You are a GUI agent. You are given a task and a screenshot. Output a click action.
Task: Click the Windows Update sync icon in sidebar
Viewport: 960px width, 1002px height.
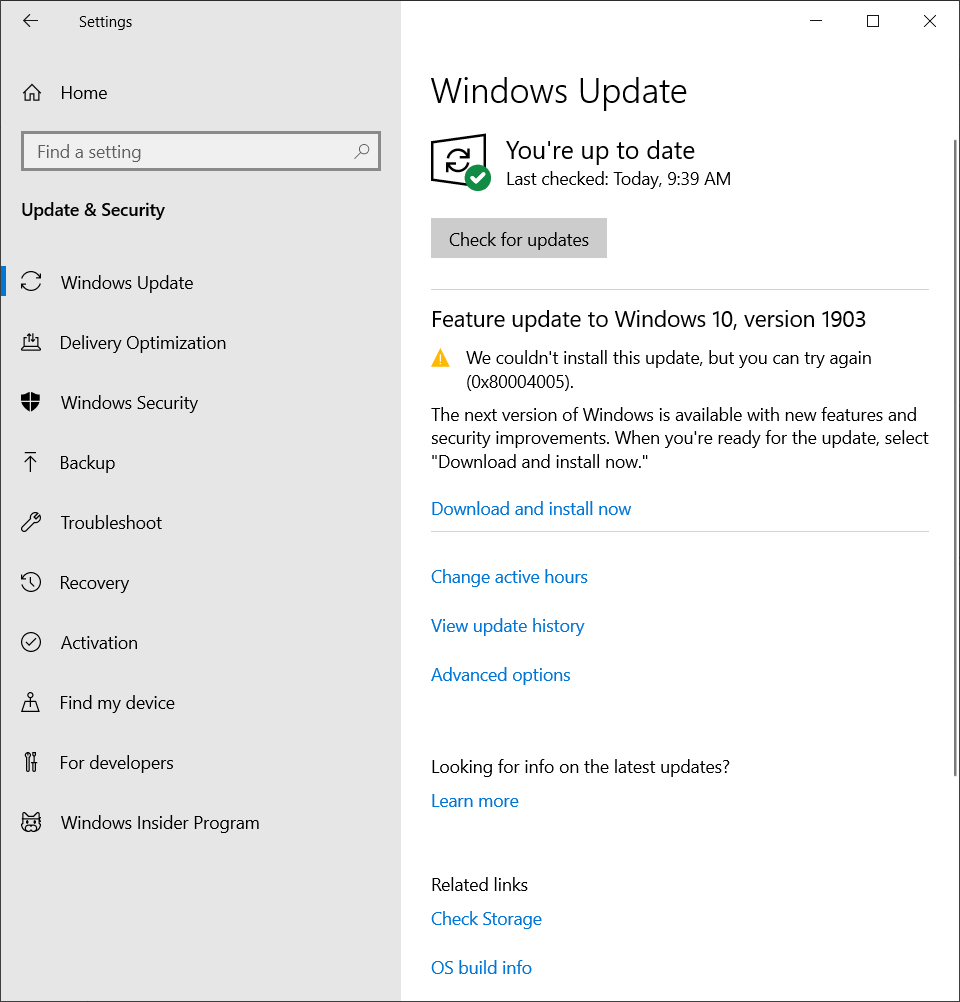pos(31,282)
